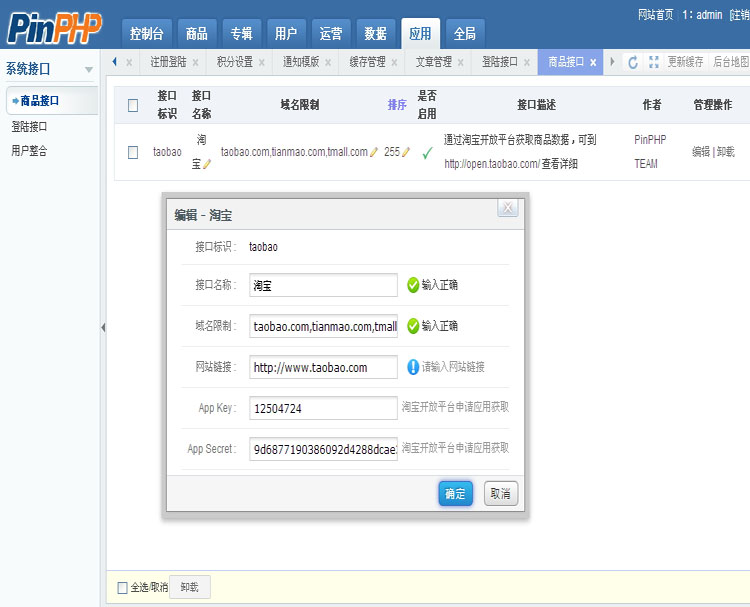The width and height of the screenshot is (750, 607).
Task: Open the 控制台 main tab
Action: [146, 34]
